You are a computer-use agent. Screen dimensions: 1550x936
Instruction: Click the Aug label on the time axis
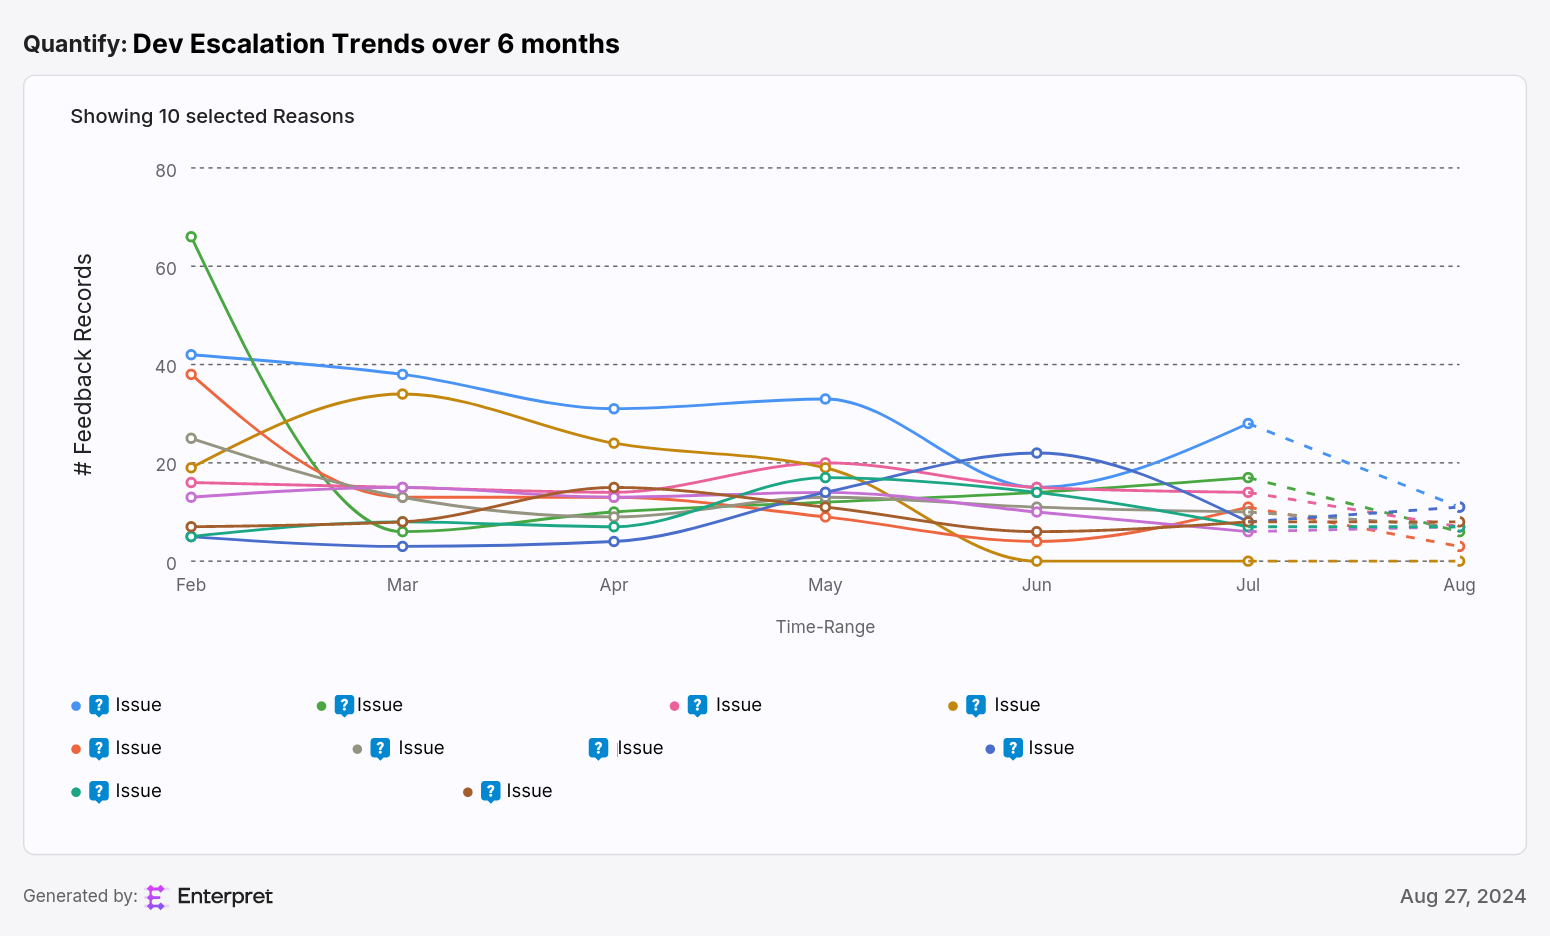coord(1459,585)
